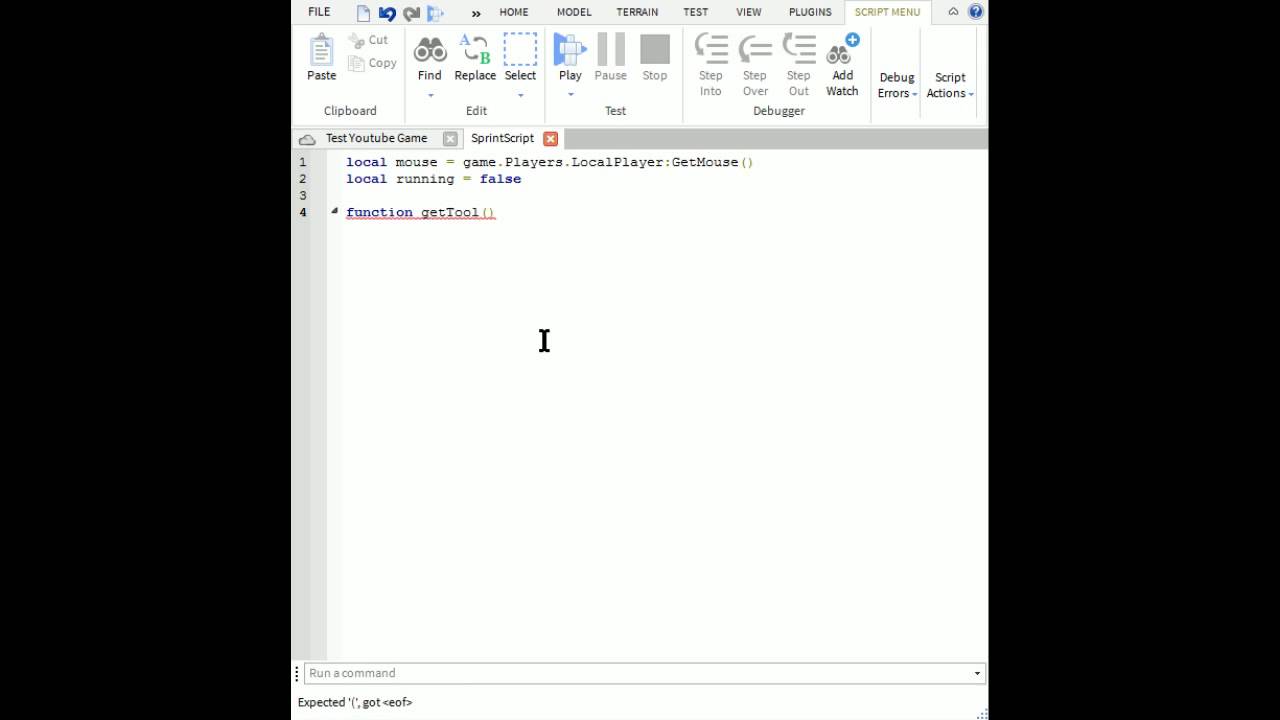The image size is (1280, 720).
Task: Close the SprintScript tab
Action: 550,139
